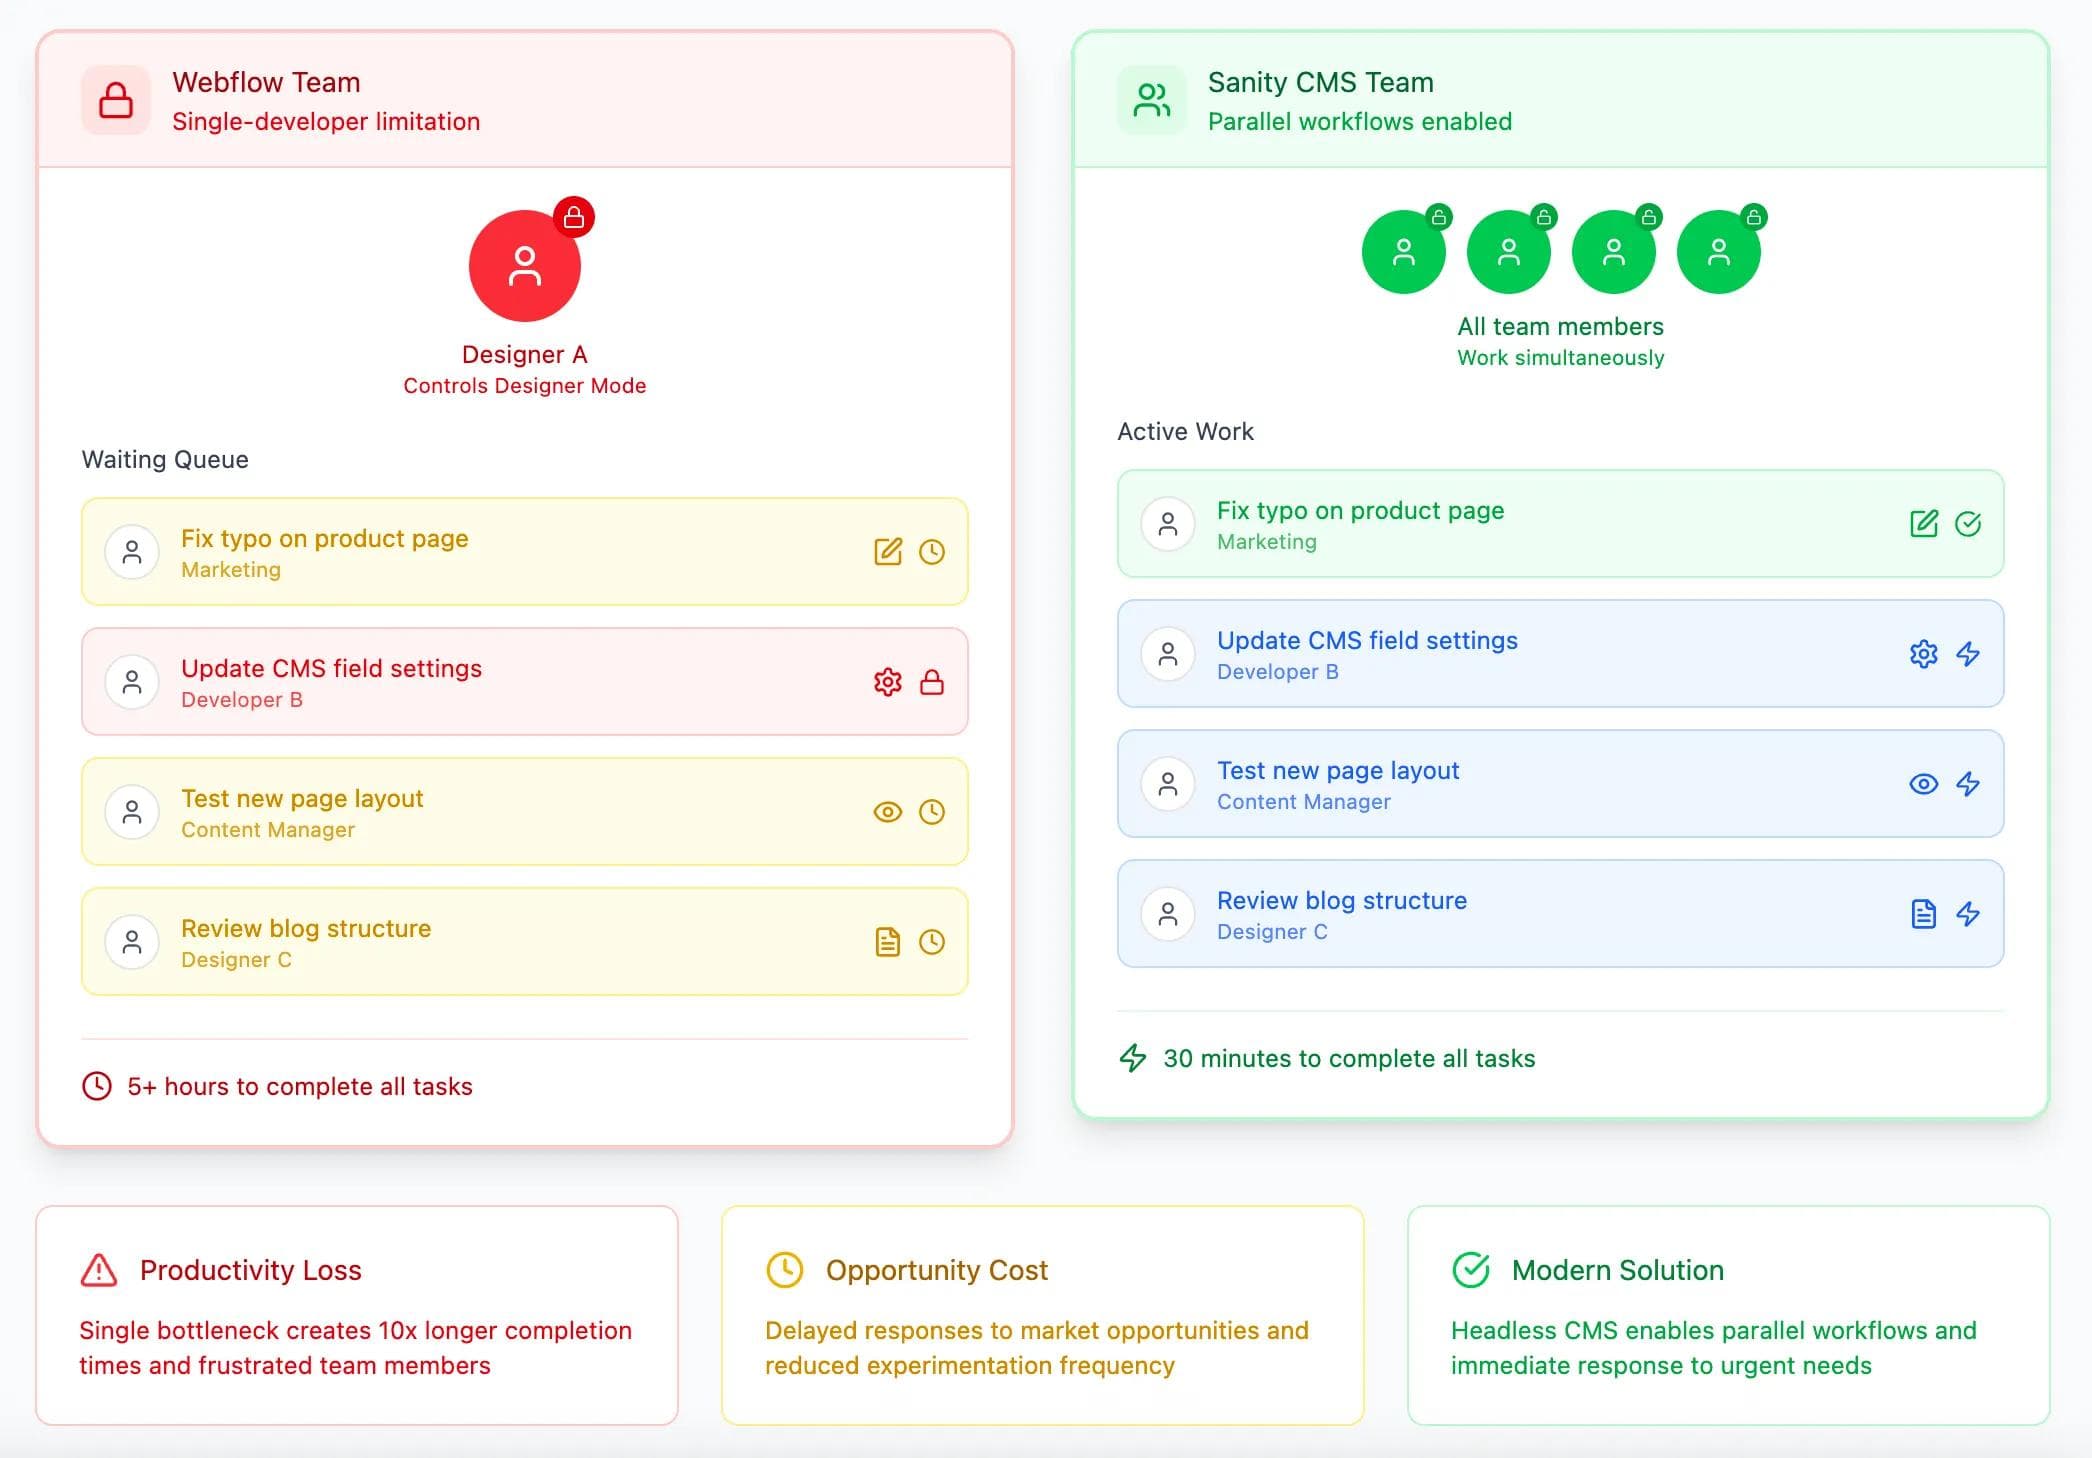The width and height of the screenshot is (2092, 1458).
Task: Click Sanity's "Update CMS field settings" task title
Action: click(x=1367, y=640)
